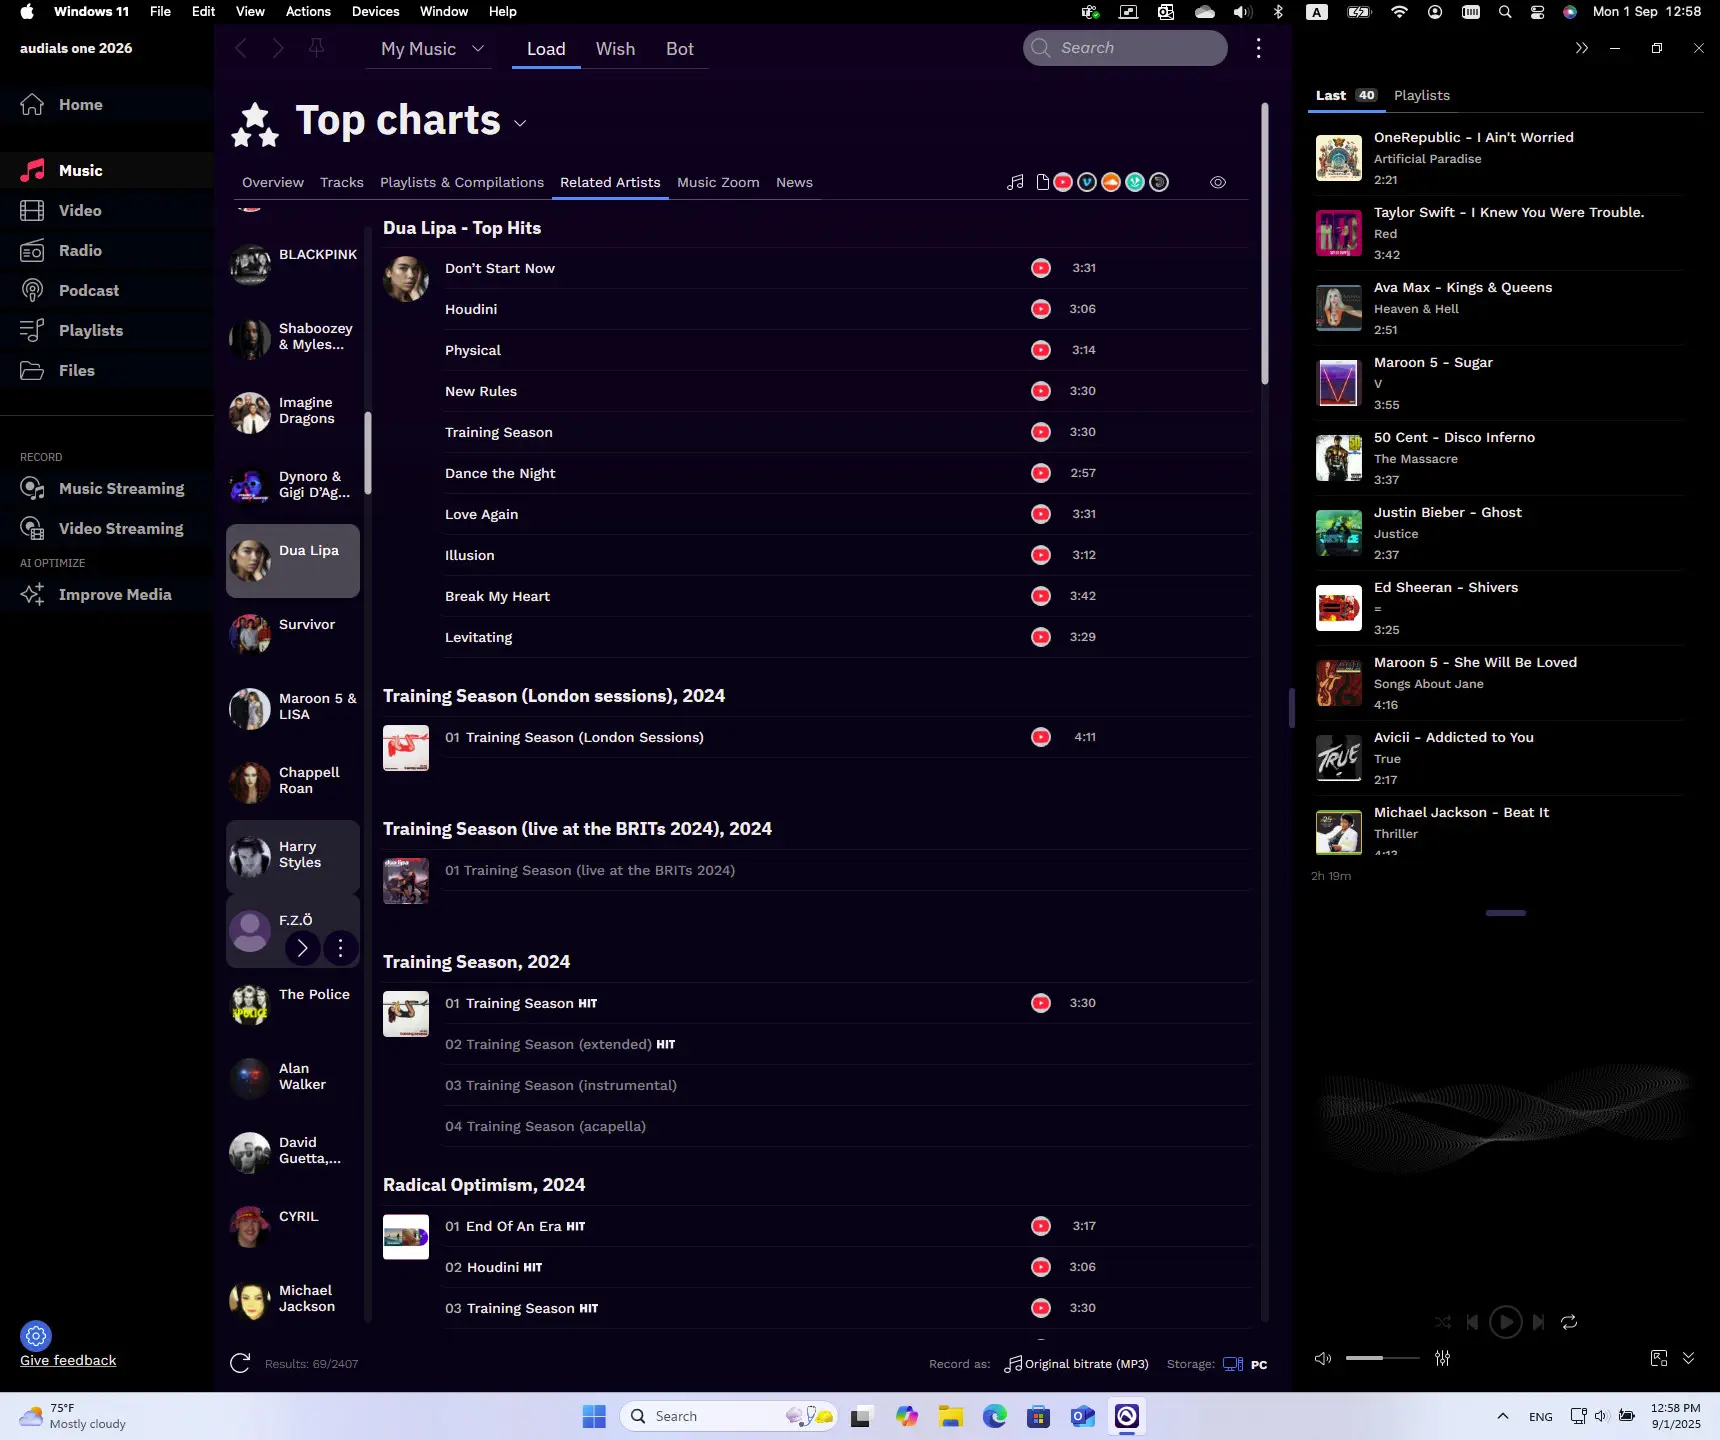This screenshot has width=1720, height=1440.
Task: Open Improve Media in sidebar
Action: (x=115, y=594)
